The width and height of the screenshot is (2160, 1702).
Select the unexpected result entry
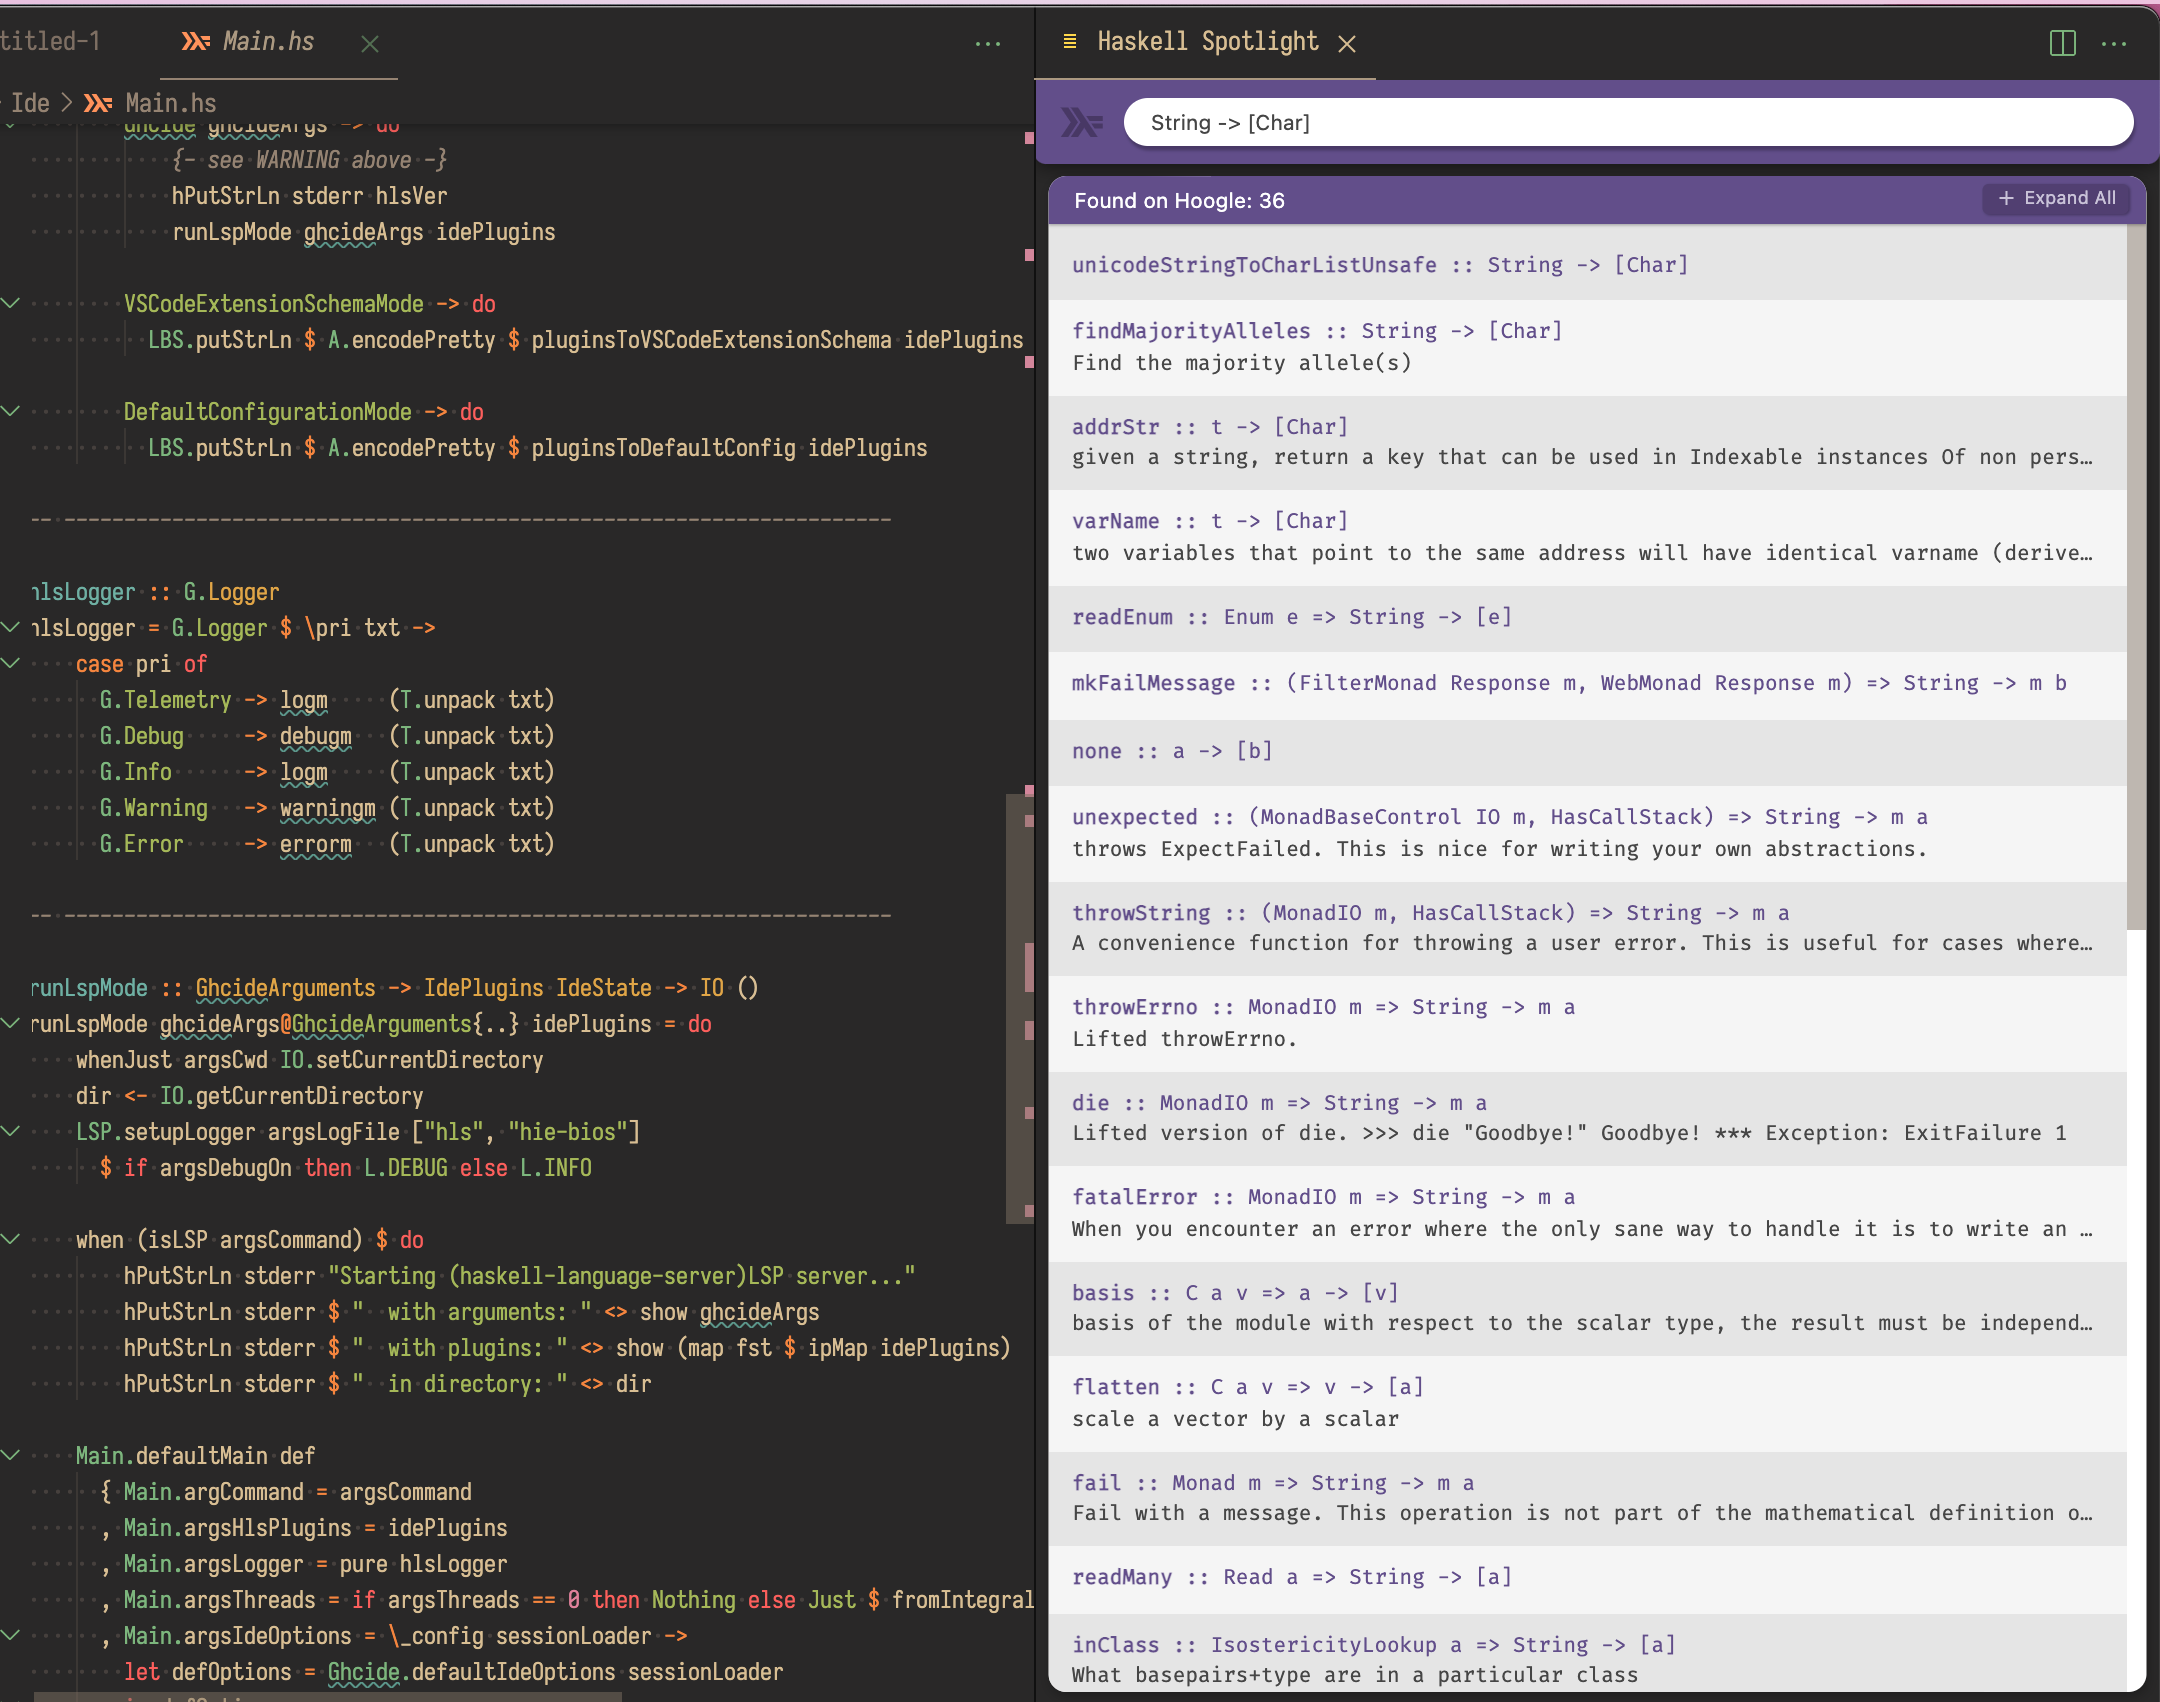(x=1587, y=833)
